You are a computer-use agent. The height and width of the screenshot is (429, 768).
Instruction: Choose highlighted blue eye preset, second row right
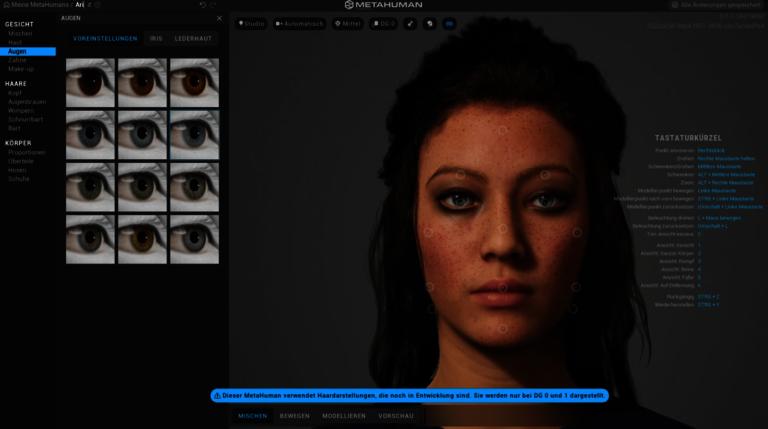pos(194,135)
